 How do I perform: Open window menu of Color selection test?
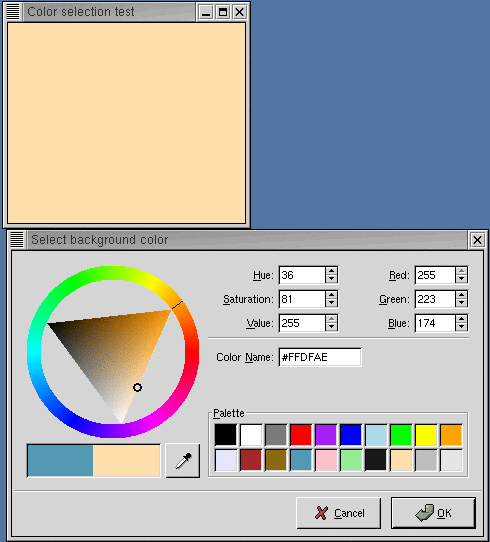pyautogui.click(x=13, y=12)
